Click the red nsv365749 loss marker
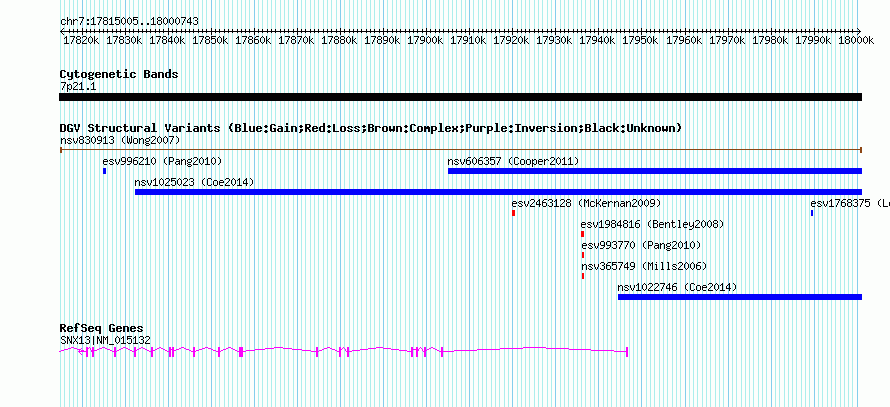This screenshot has width=890, height=407. click(x=582, y=276)
